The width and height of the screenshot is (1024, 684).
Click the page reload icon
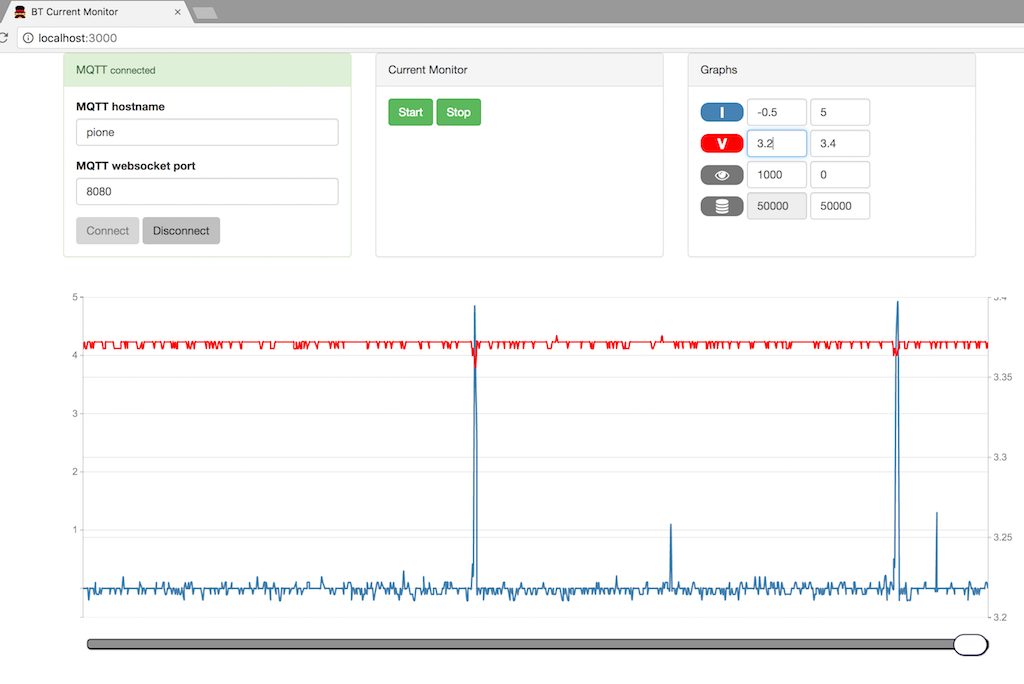point(3,38)
